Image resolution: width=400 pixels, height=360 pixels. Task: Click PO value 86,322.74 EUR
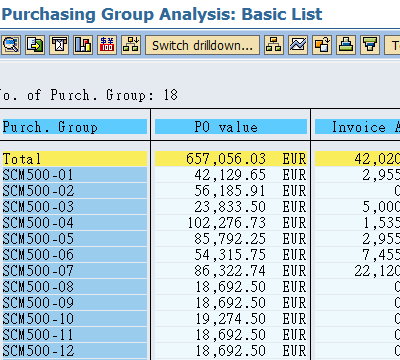tap(231, 271)
